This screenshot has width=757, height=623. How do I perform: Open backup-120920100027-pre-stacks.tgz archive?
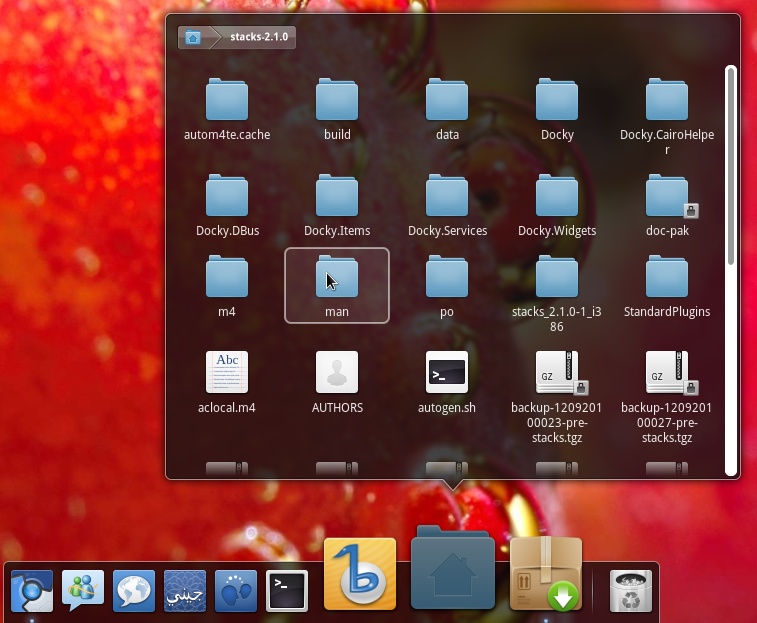667,397
